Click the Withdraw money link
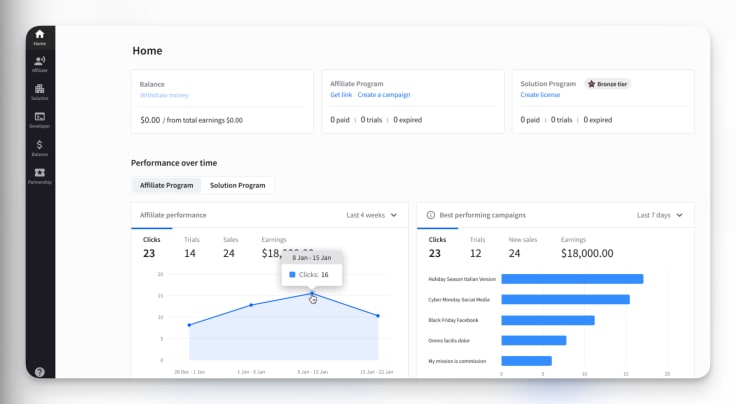The height and width of the screenshot is (404, 736). pos(164,95)
